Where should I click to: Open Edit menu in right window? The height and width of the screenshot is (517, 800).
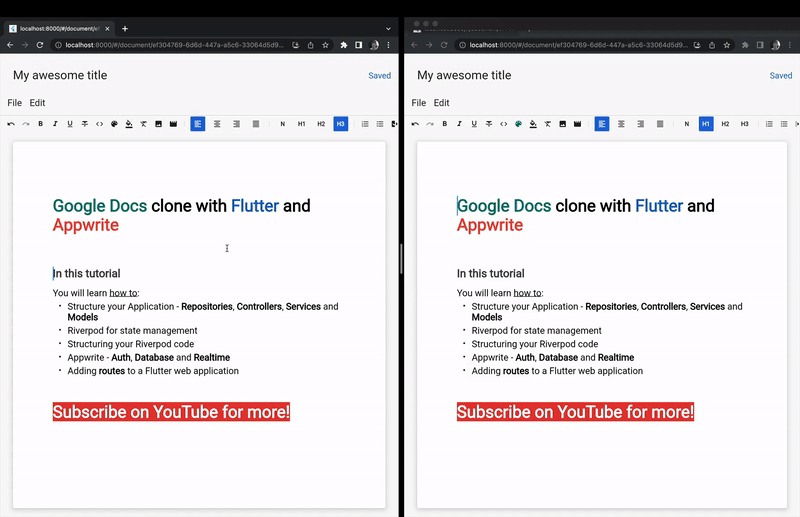pos(441,103)
